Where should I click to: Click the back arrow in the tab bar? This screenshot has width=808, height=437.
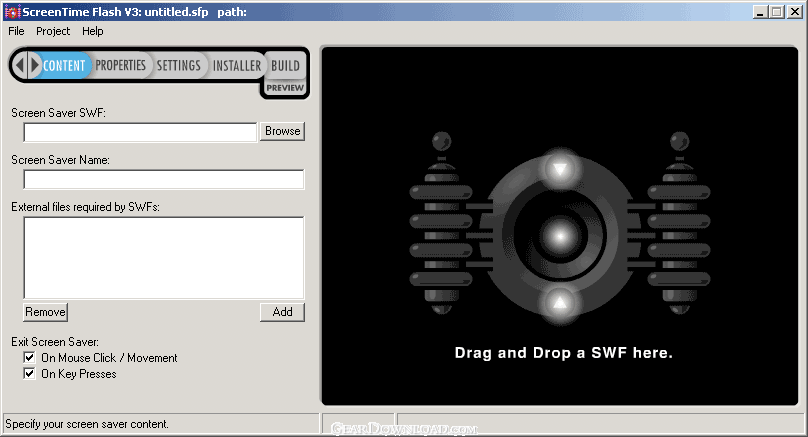coord(20,65)
